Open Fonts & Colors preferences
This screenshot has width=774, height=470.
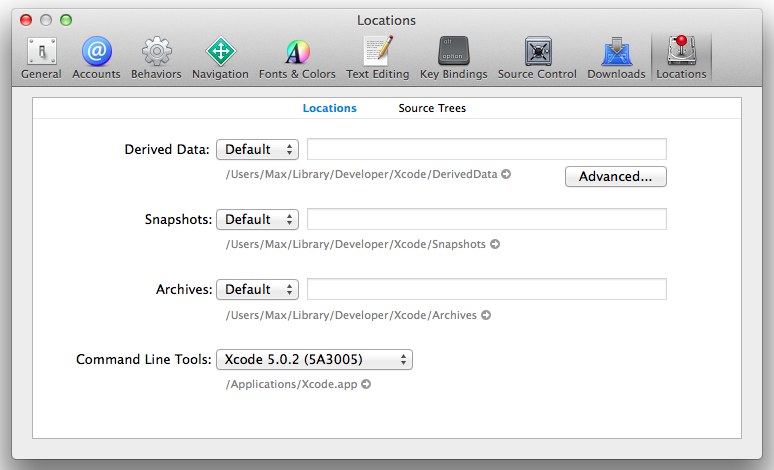[x=297, y=57]
